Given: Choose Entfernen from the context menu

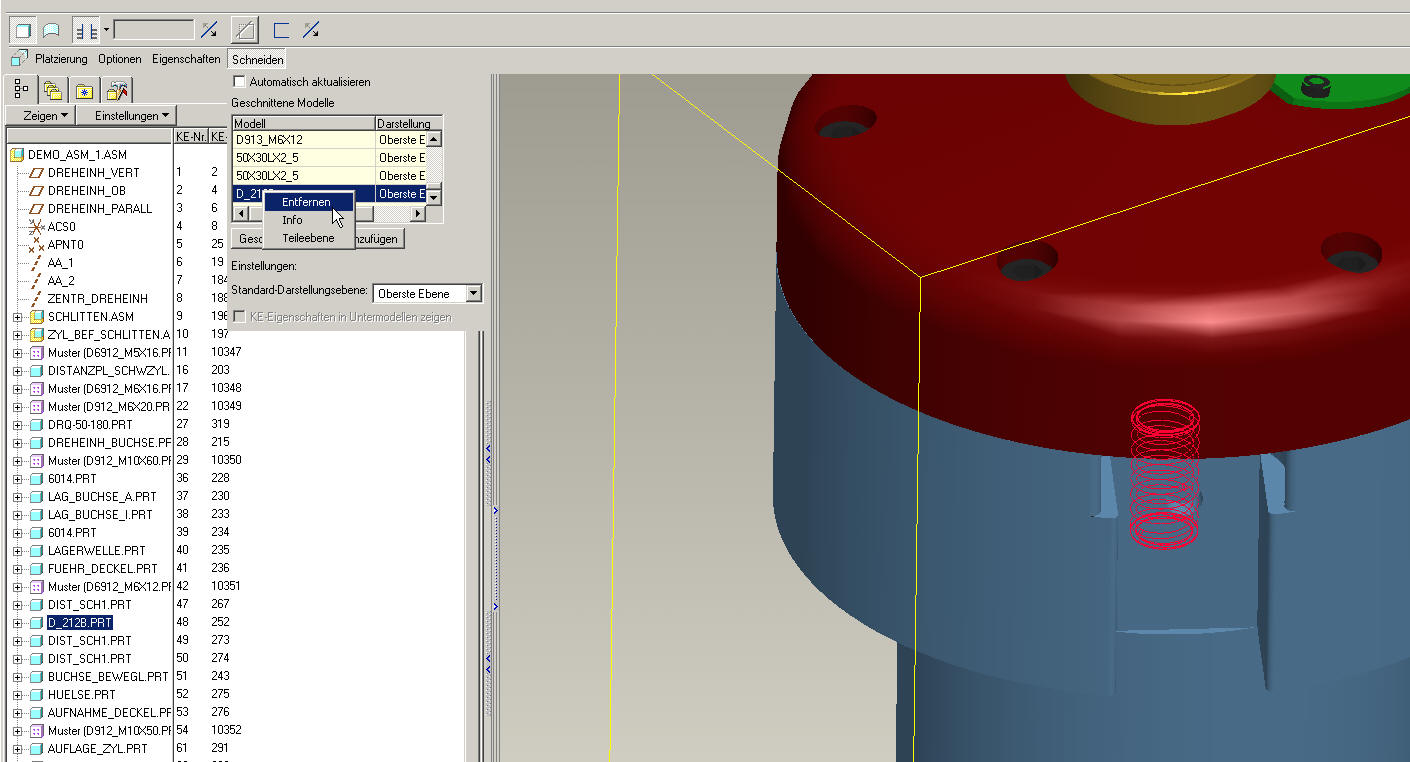Looking at the screenshot, I should (x=306, y=202).
